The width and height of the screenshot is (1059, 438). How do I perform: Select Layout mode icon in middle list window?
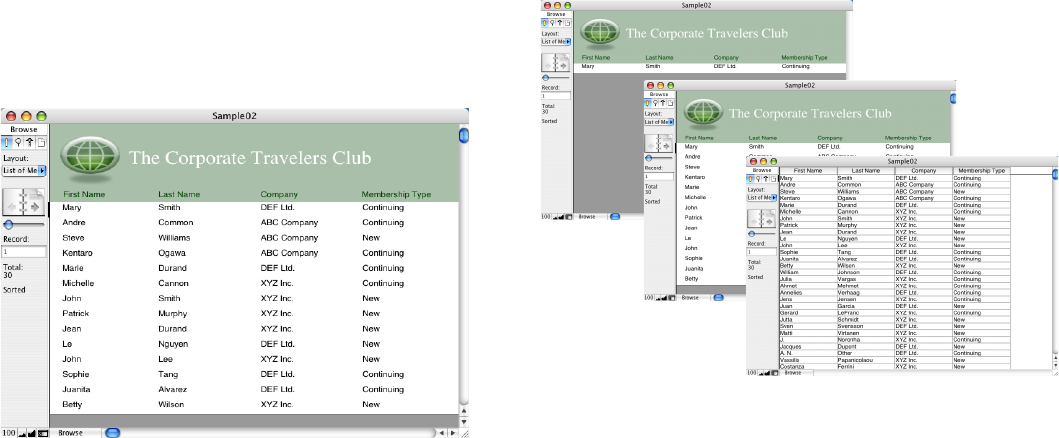tap(663, 103)
